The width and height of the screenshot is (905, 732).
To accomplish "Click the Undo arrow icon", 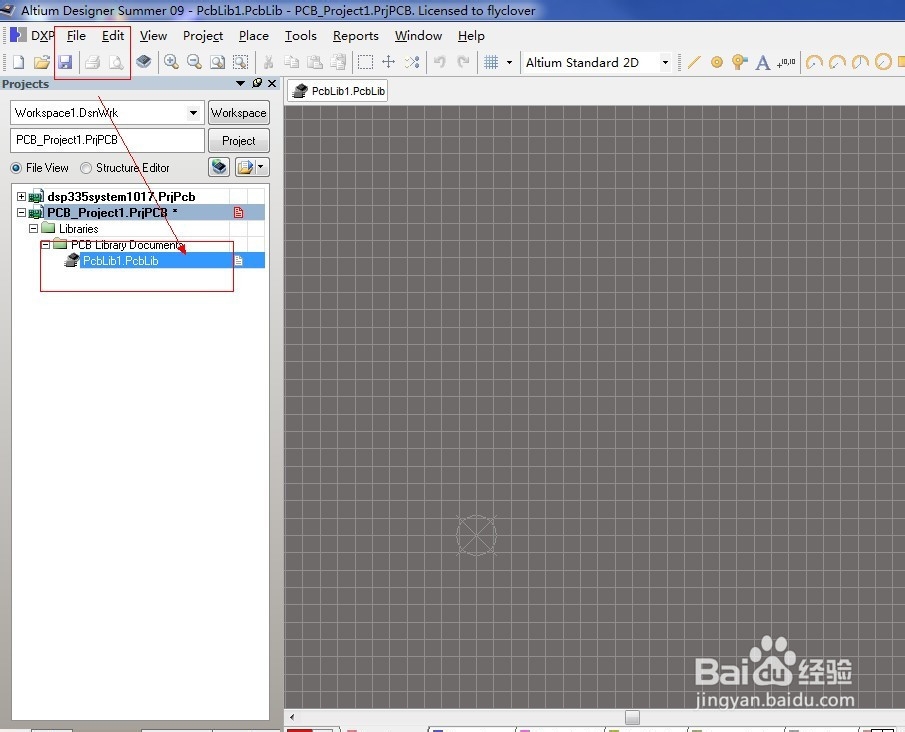I will point(440,62).
